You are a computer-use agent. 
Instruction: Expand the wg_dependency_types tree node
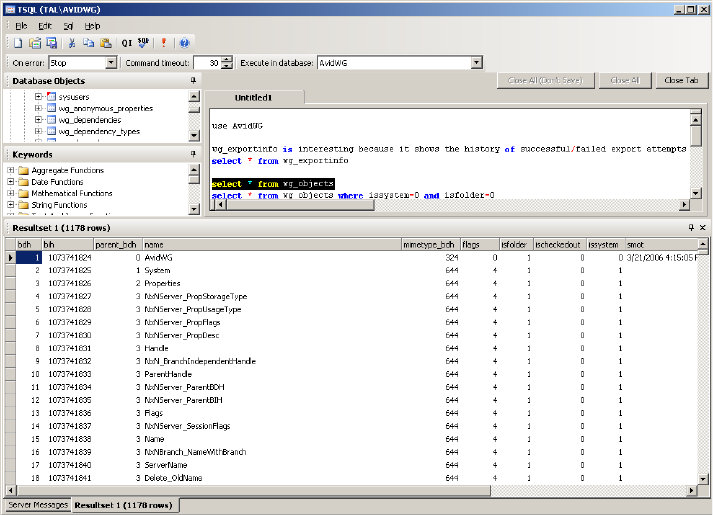coord(38,131)
